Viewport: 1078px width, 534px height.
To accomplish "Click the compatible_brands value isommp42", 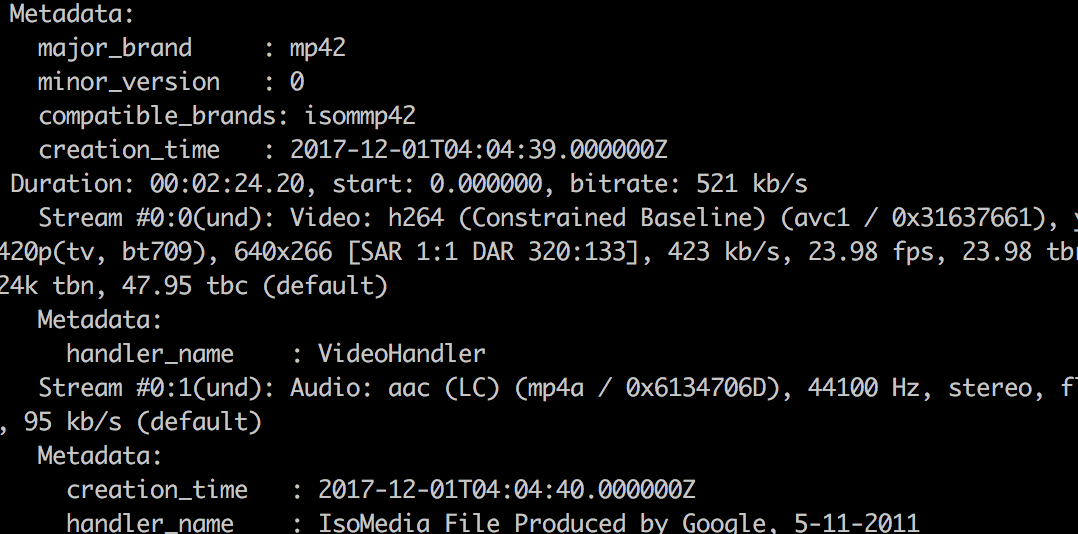I will [x=360, y=116].
